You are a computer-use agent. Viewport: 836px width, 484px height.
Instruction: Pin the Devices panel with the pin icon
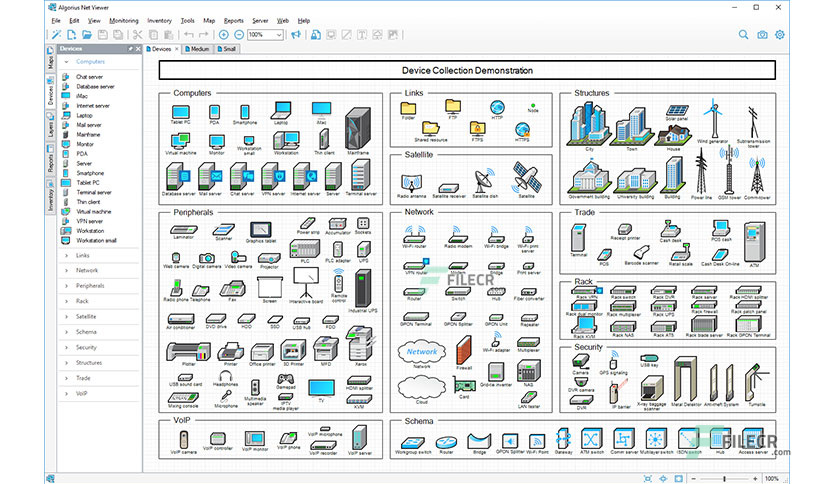point(131,49)
